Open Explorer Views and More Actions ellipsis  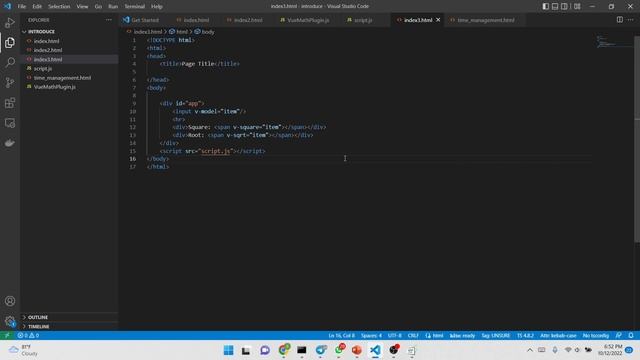[x=109, y=20]
